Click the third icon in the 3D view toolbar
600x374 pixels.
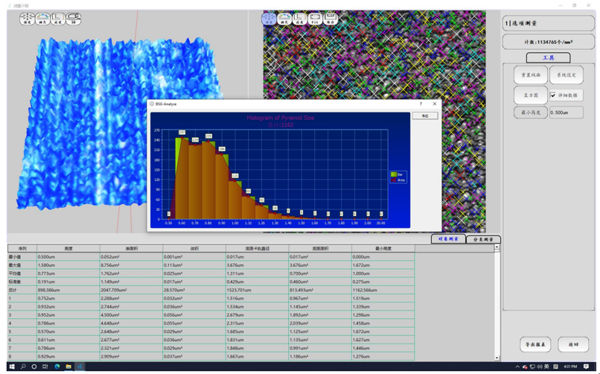(58, 19)
